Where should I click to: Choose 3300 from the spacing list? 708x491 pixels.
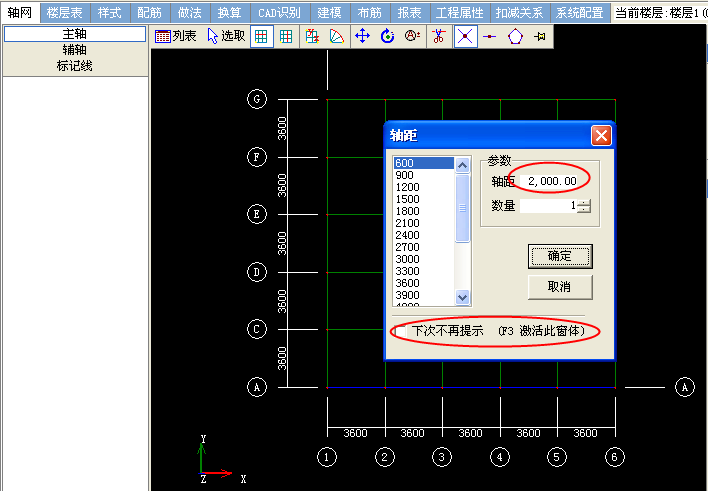(x=424, y=271)
